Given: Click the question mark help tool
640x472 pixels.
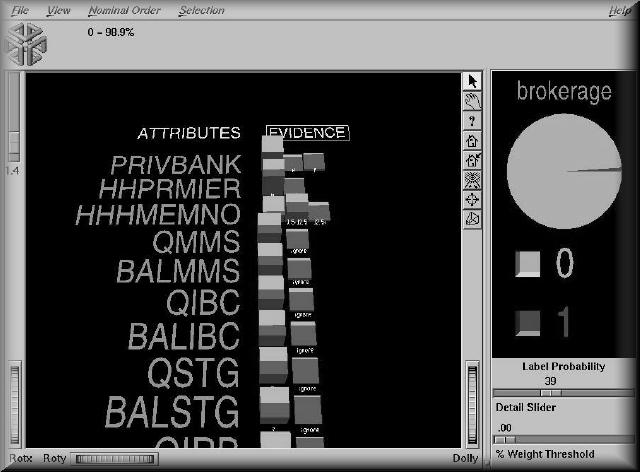Looking at the screenshot, I should coord(474,120).
